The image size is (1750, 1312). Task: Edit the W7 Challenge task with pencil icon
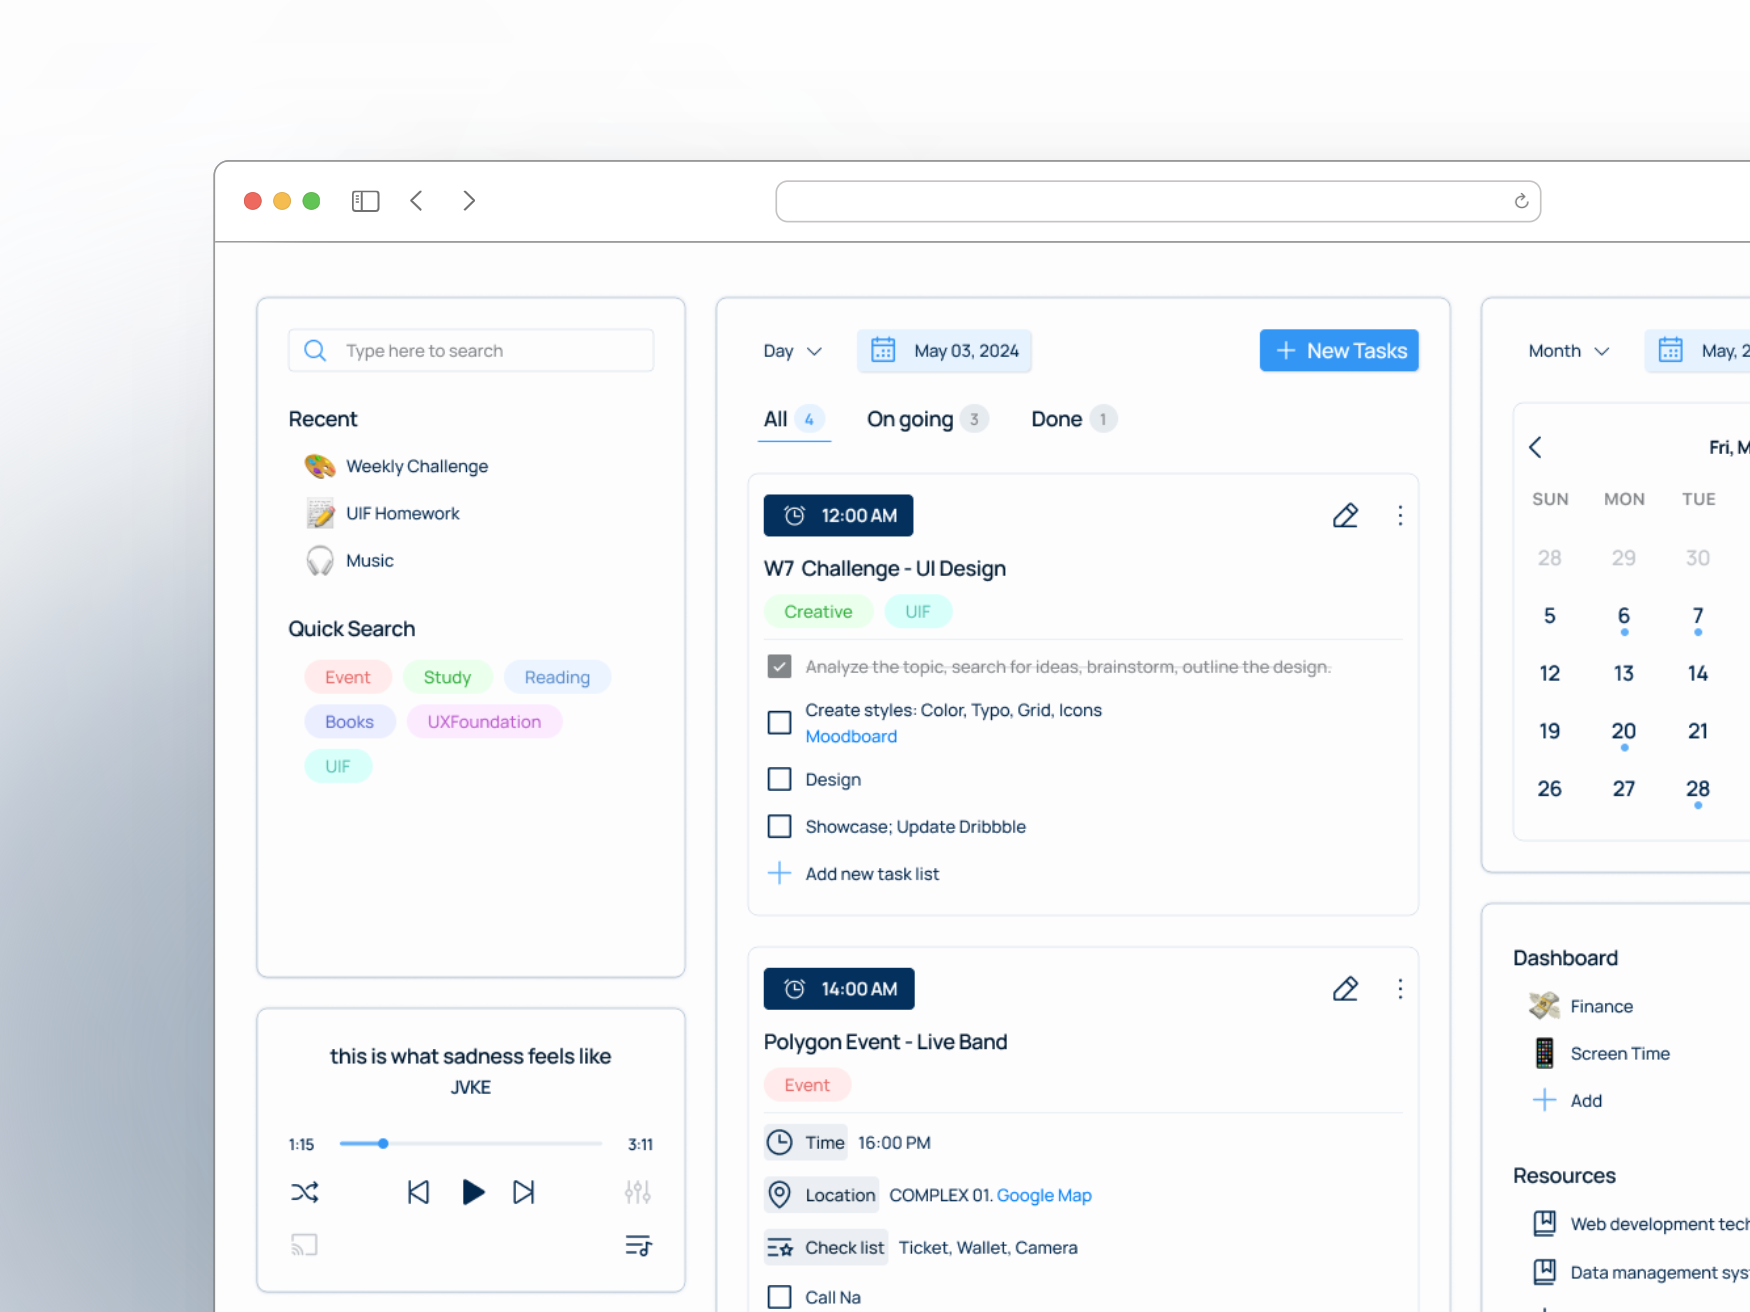[1345, 515]
